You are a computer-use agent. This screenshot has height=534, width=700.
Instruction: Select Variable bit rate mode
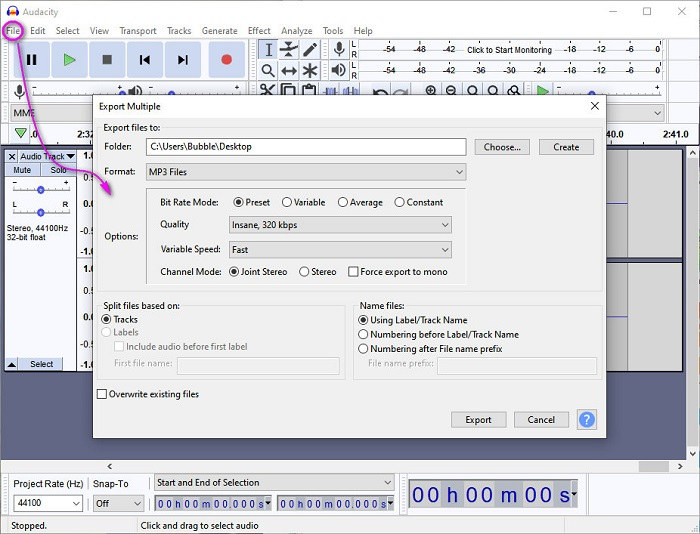[x=304, y=202]
